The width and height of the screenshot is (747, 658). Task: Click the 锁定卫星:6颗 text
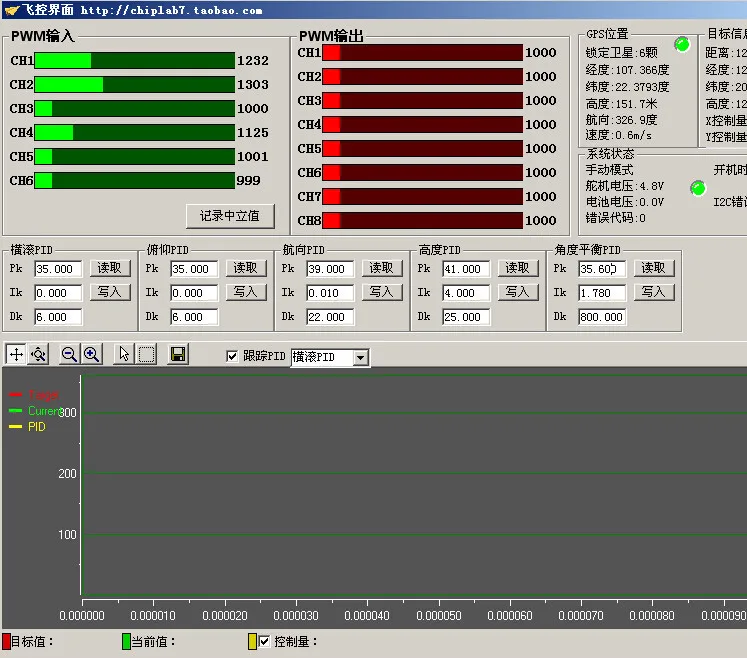[621, 52]
